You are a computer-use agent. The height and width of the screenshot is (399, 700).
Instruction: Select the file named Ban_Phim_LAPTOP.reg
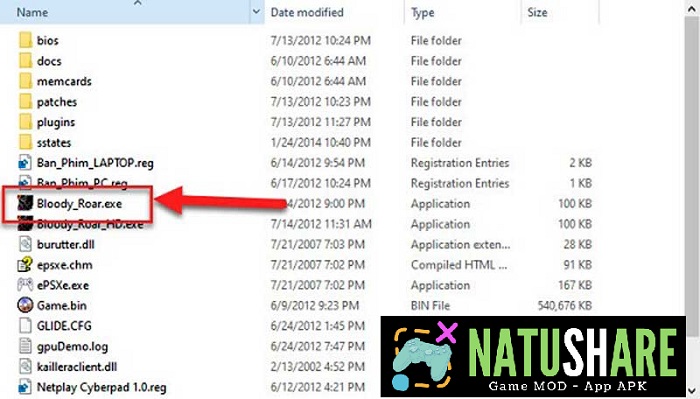coord(95,163)
